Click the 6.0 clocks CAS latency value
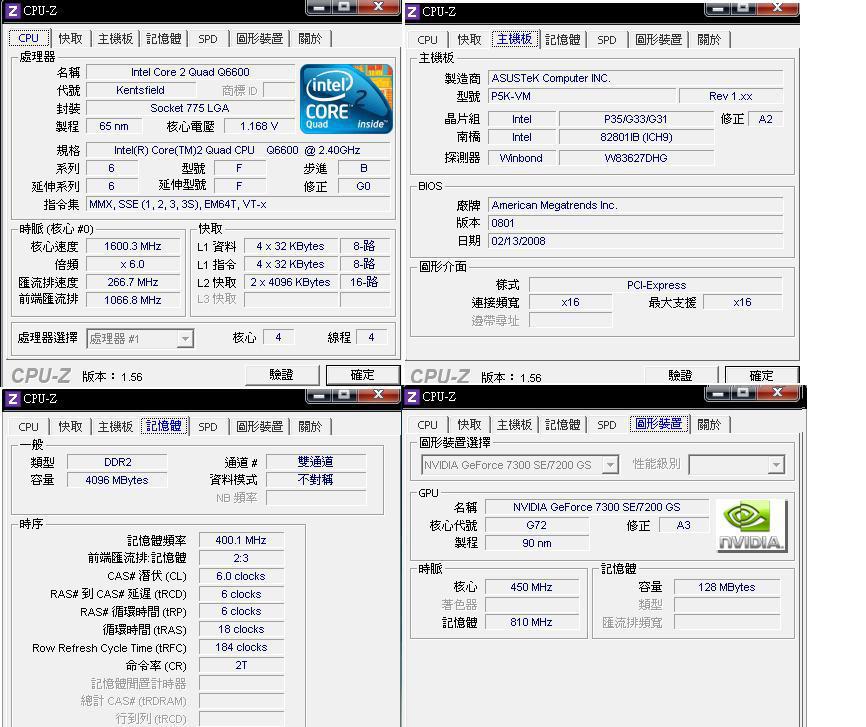This screenshot has width=866, height=727. tap(241, 576)
